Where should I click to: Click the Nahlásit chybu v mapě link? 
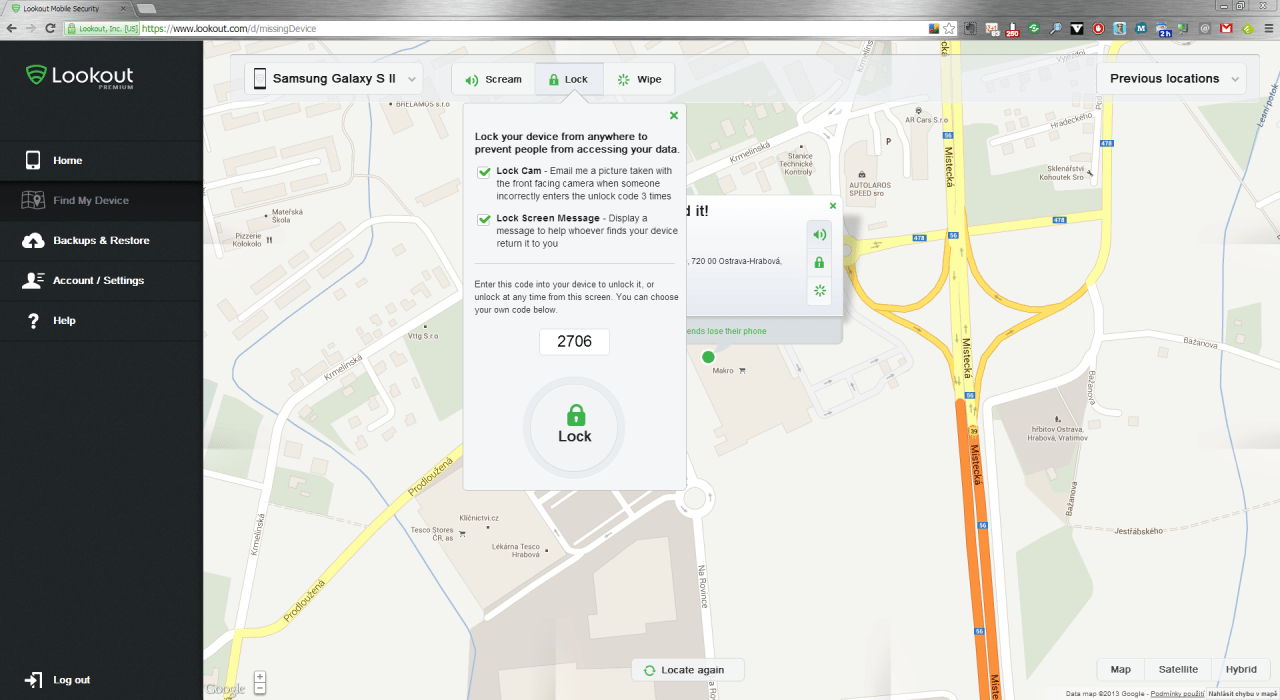tap(1243, 693)
